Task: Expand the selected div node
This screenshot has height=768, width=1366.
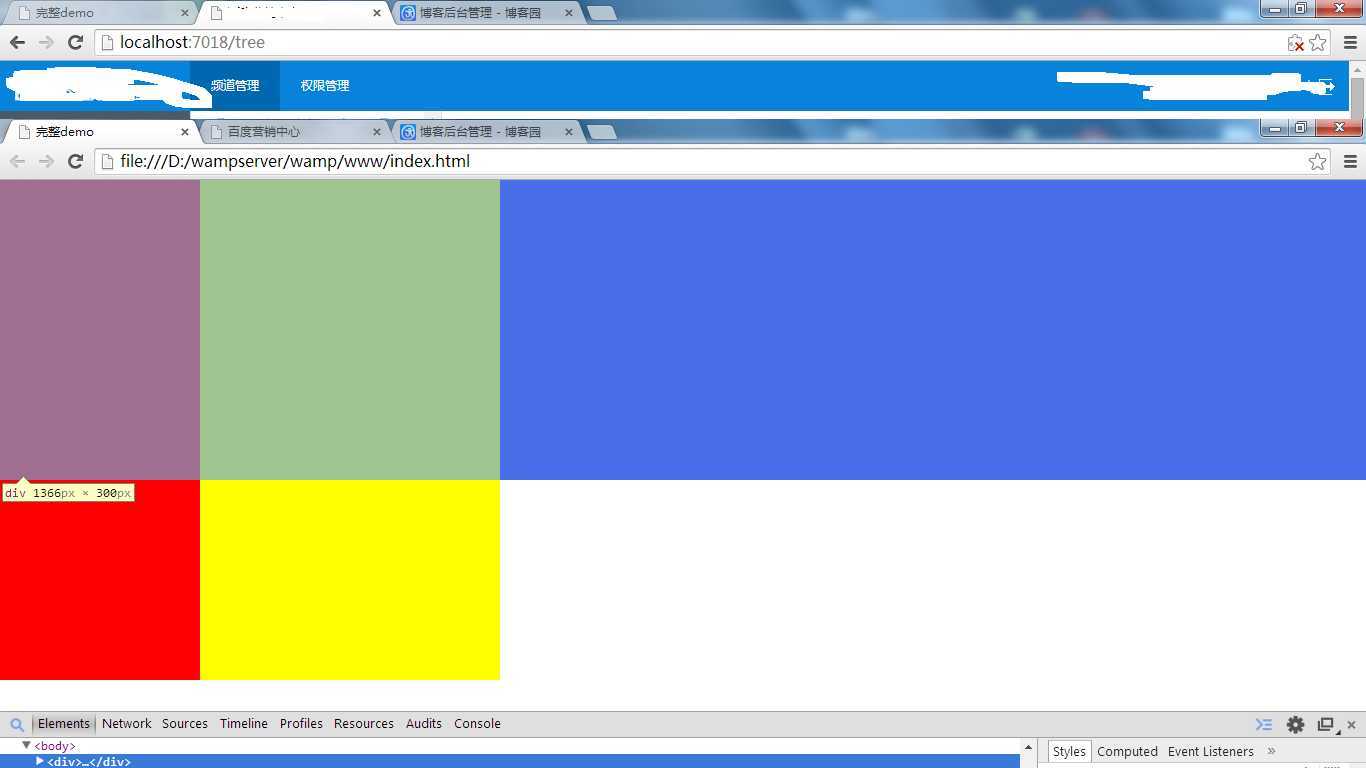Action: click(40, 761)
